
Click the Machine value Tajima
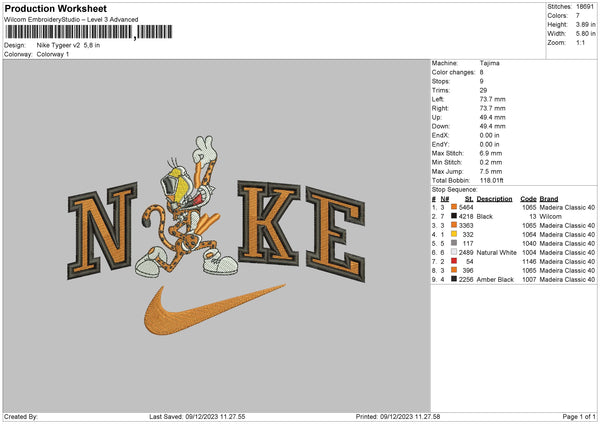[x=489, y=63]
